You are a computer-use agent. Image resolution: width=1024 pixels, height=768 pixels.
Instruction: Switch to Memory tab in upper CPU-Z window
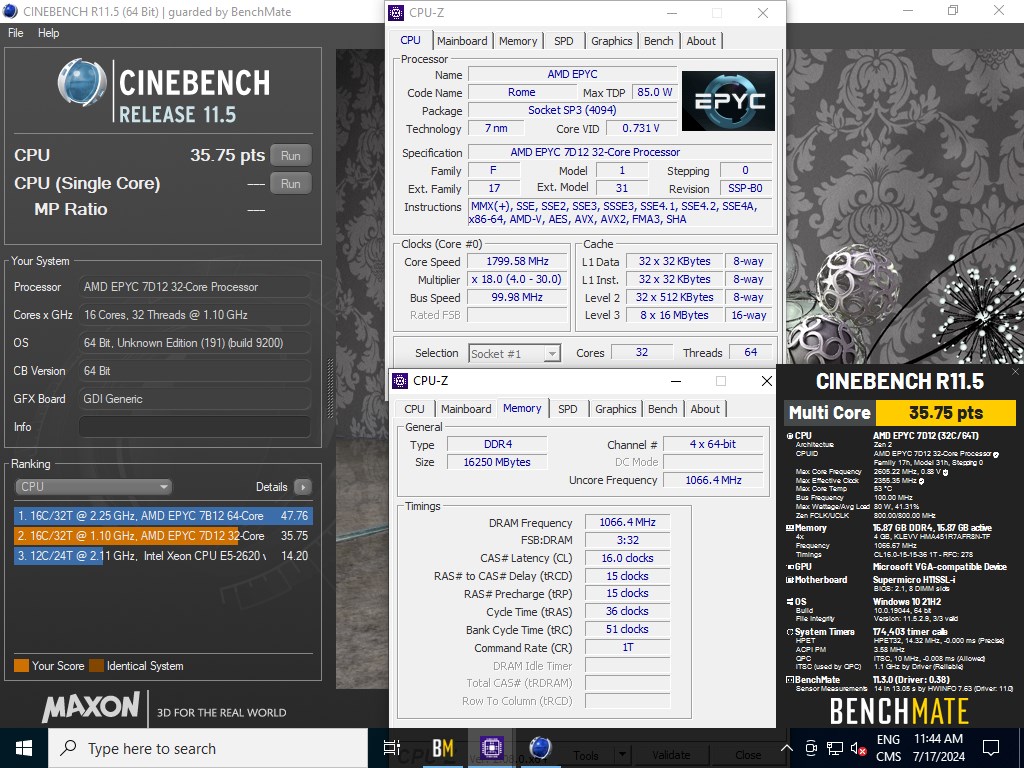pyautogui.click(x=518, y=40)
